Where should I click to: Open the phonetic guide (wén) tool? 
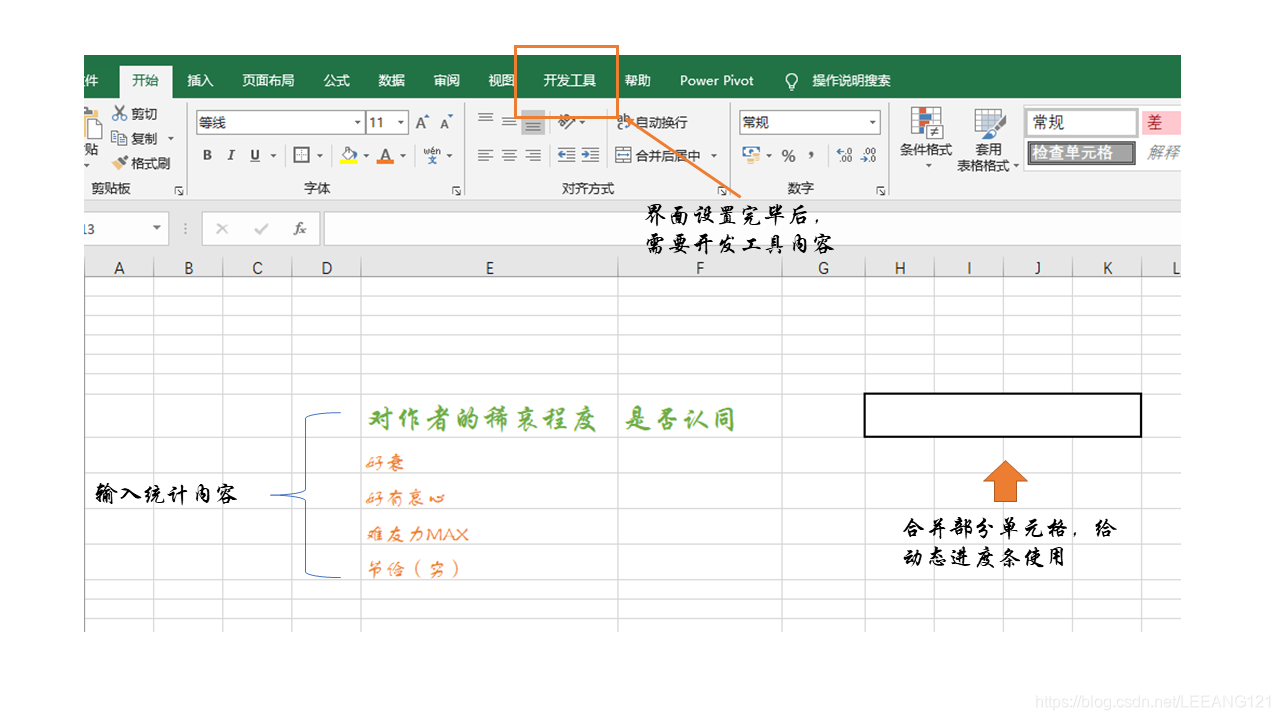tap(432, 155)
